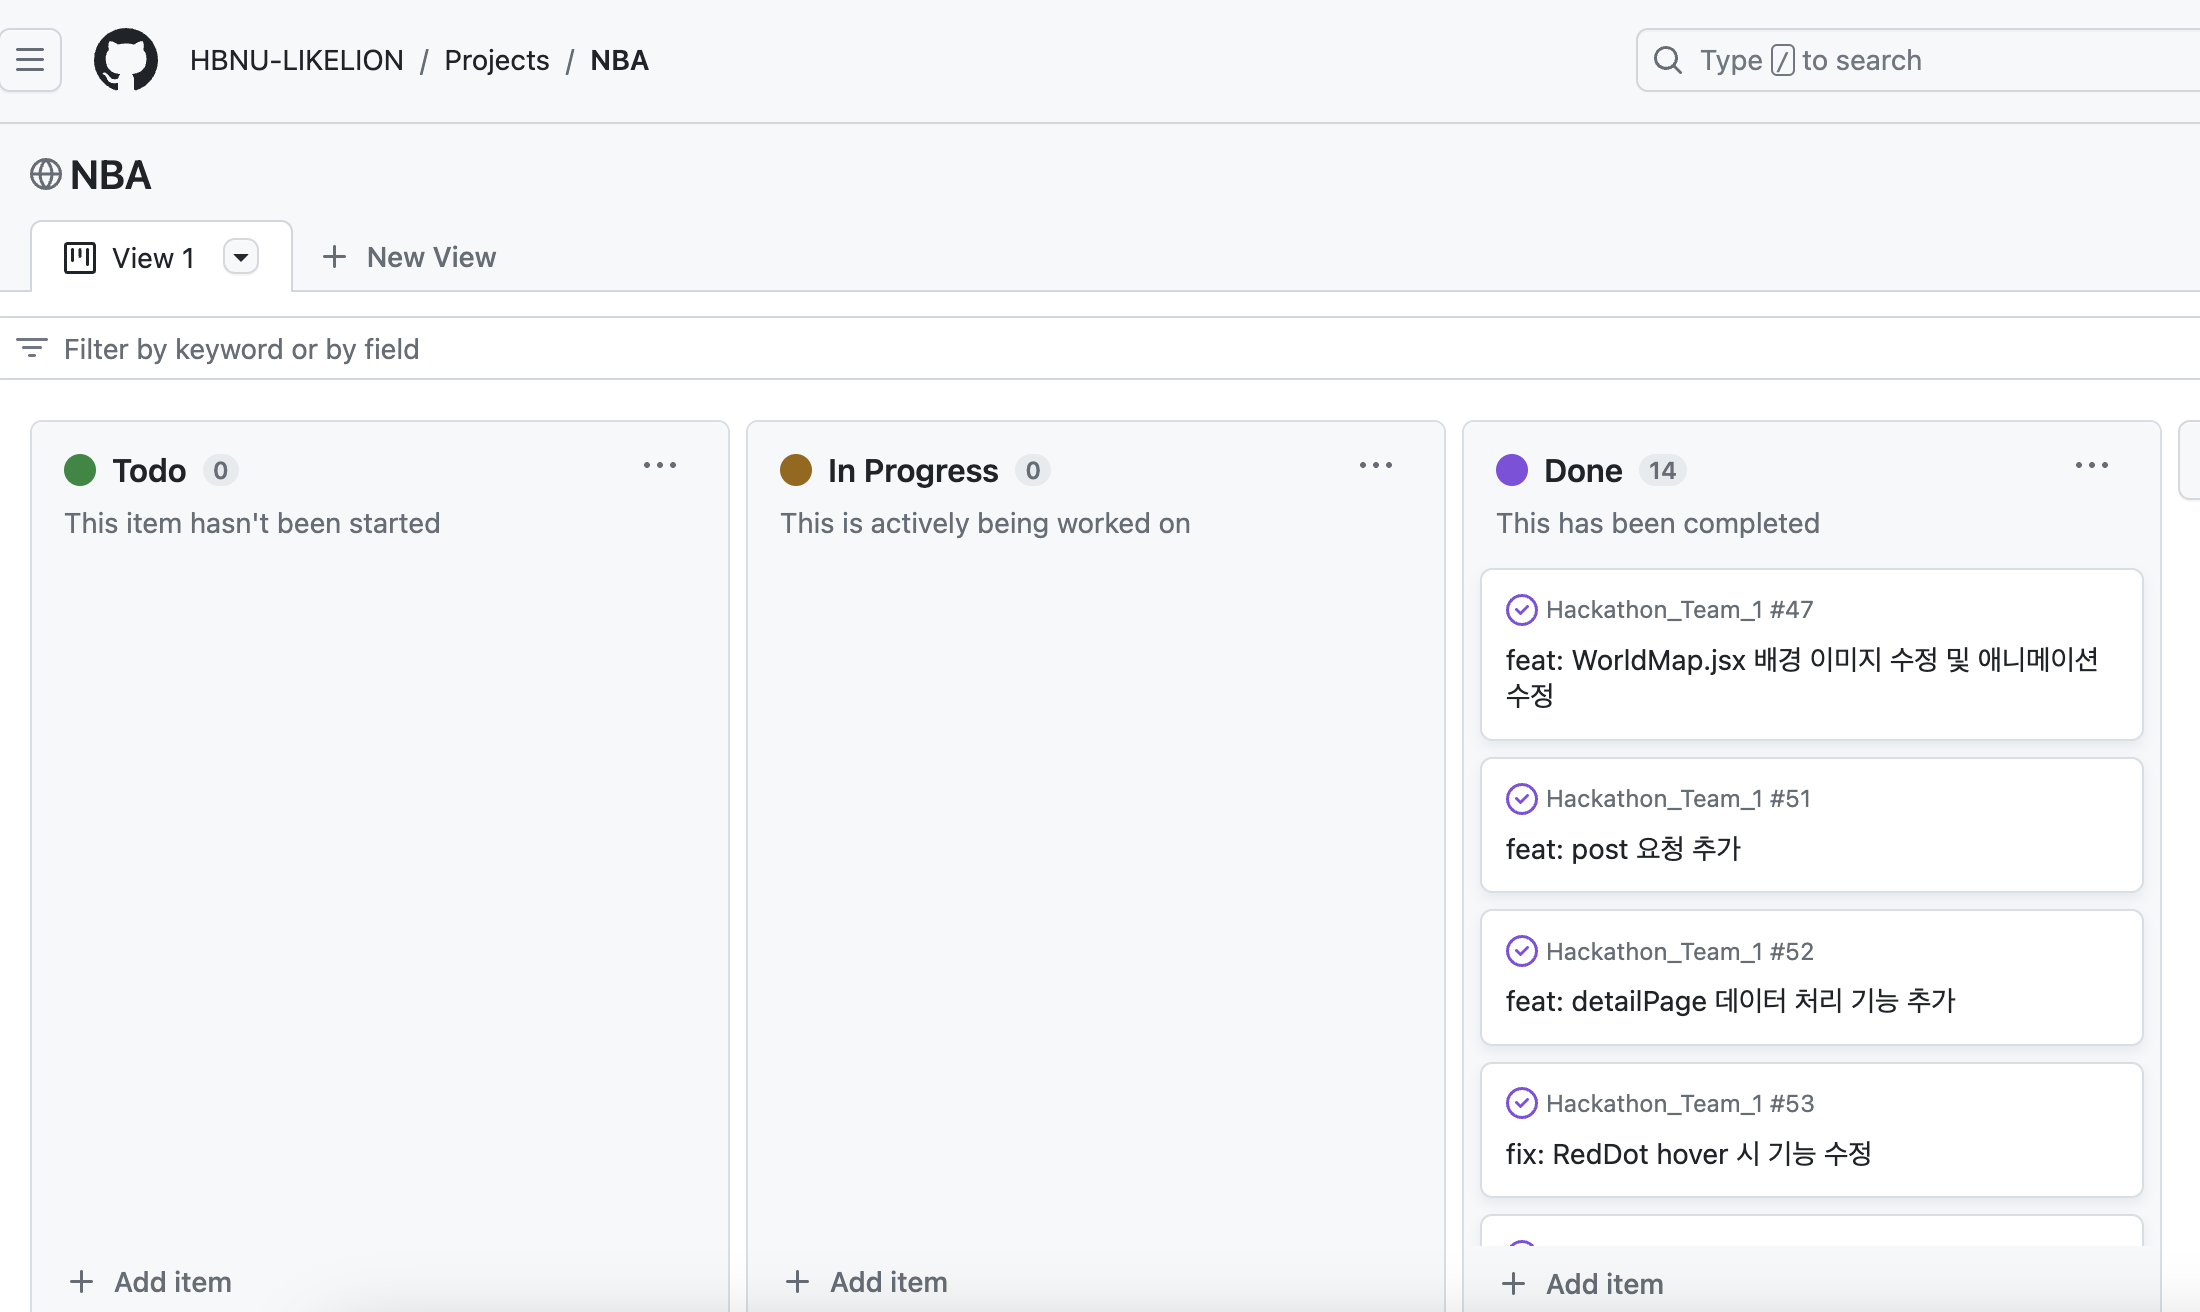Screen dimensions: 2200x1312
Task: Open the HBNU-LIKELION organization link
Action: point(297,60)
